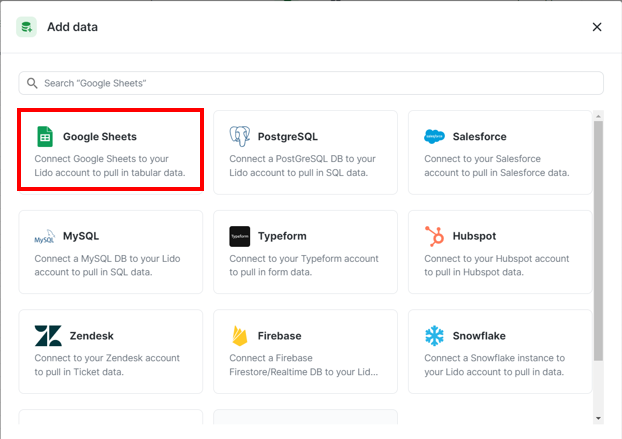The height and width of the screenshot is (439, 622).
Task: Click "Firestore/Realtime DB to your Lid..." text
Action: coord(303,372)
